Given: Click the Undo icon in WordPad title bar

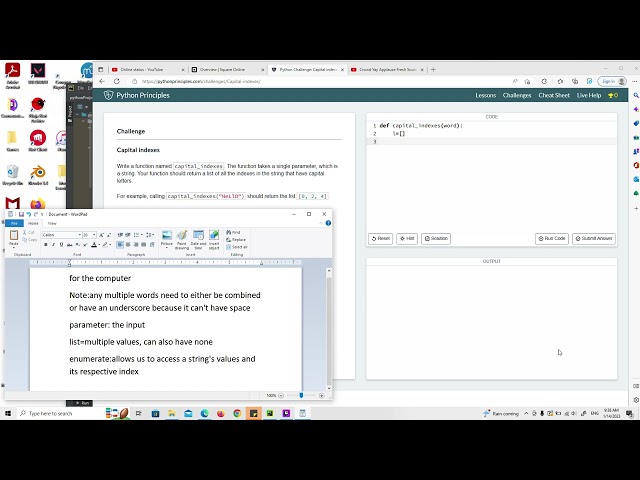Looking at the screenshot, I should pyautogui.click(x=29, y=214).
